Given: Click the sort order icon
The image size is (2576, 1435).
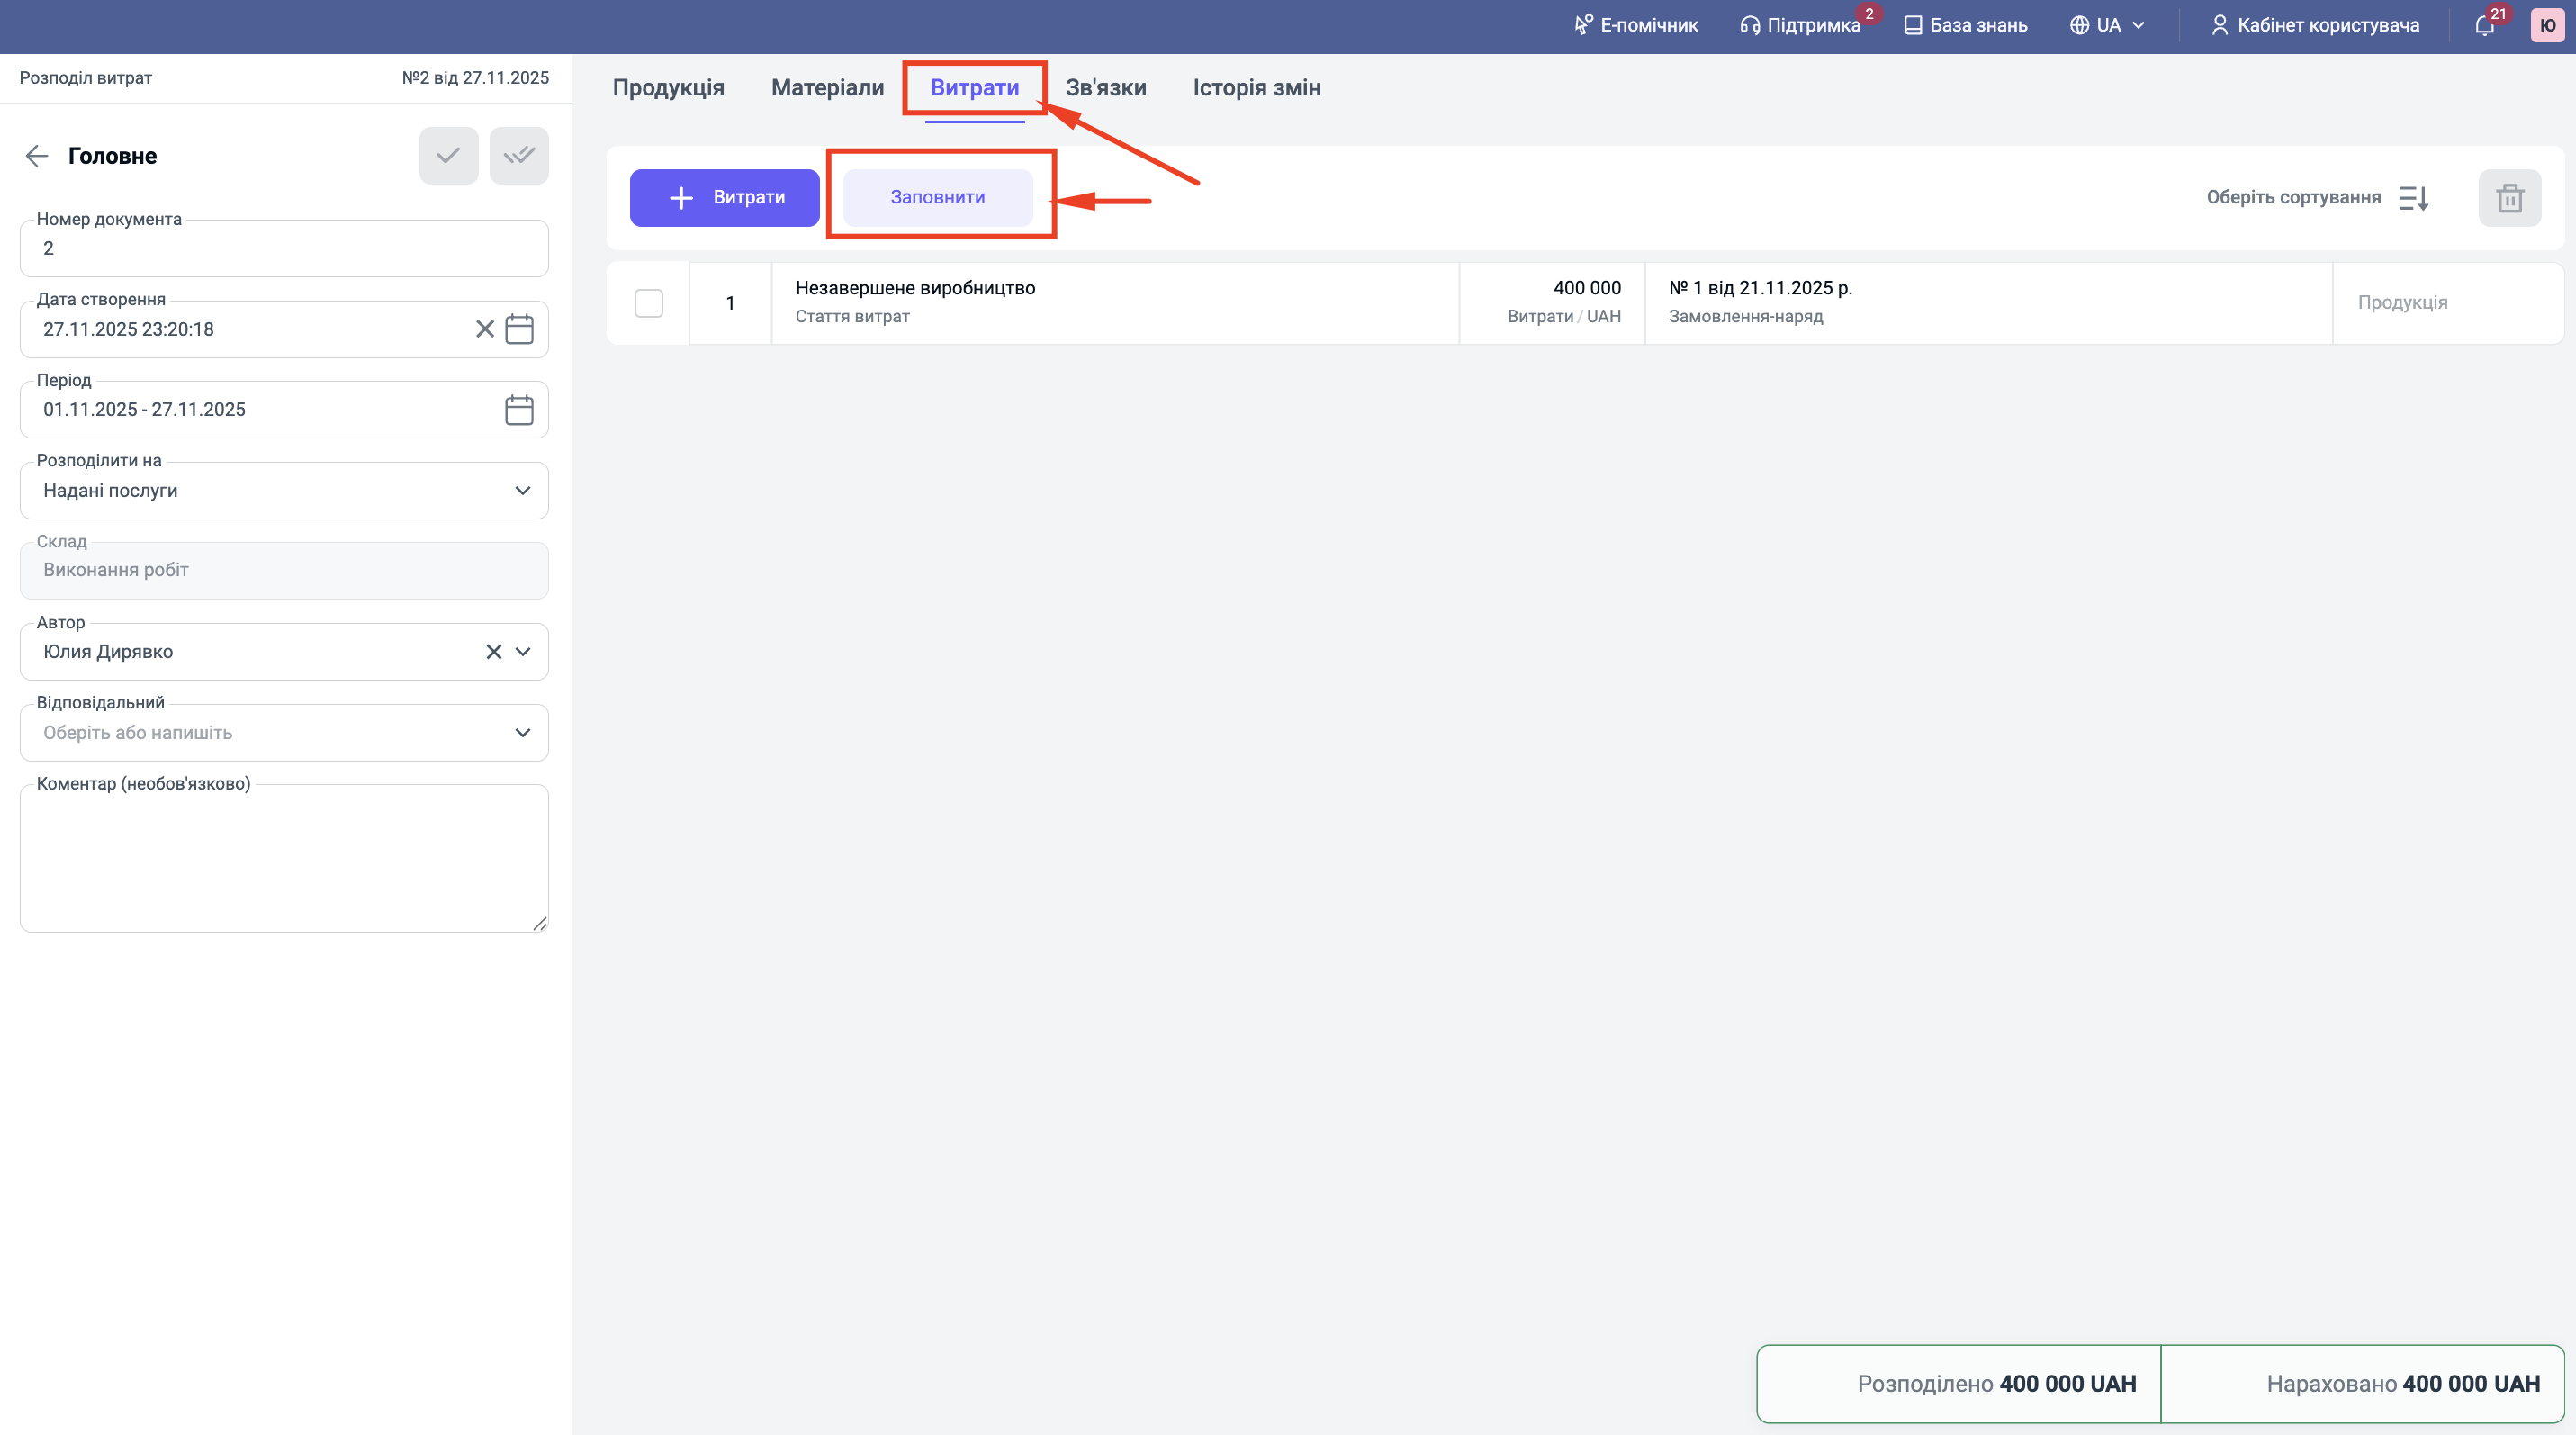Looking at the screenshot, I should (2414, 198).
